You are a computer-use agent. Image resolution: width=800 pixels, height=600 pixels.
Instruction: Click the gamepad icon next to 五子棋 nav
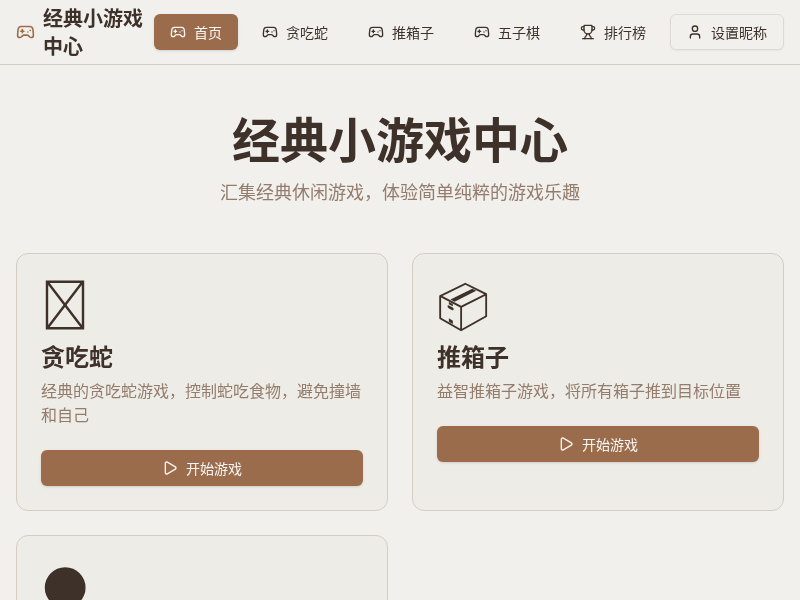pos(482,32)
